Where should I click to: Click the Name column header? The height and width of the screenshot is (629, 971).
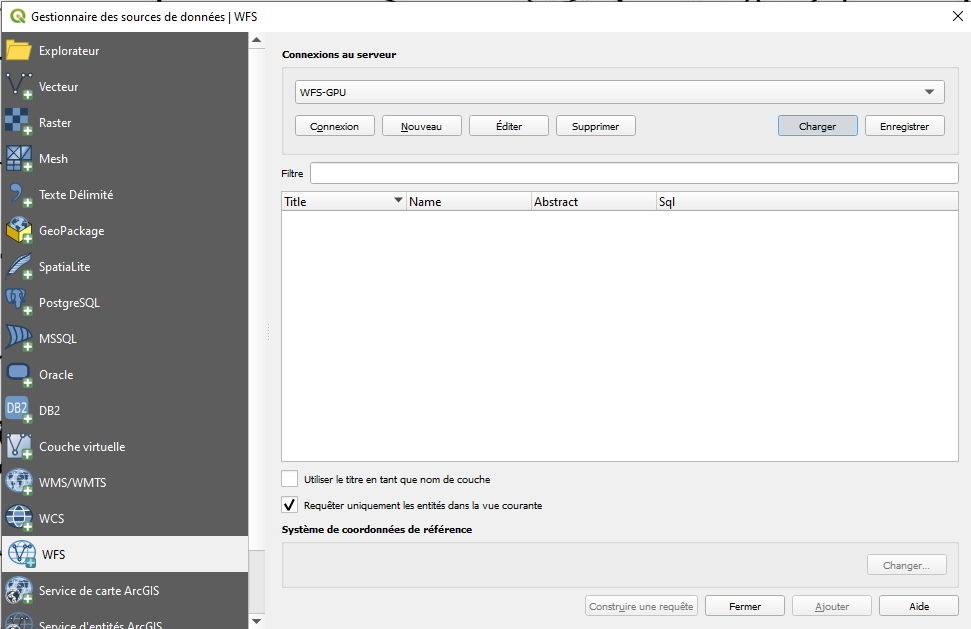coord(468,201)
